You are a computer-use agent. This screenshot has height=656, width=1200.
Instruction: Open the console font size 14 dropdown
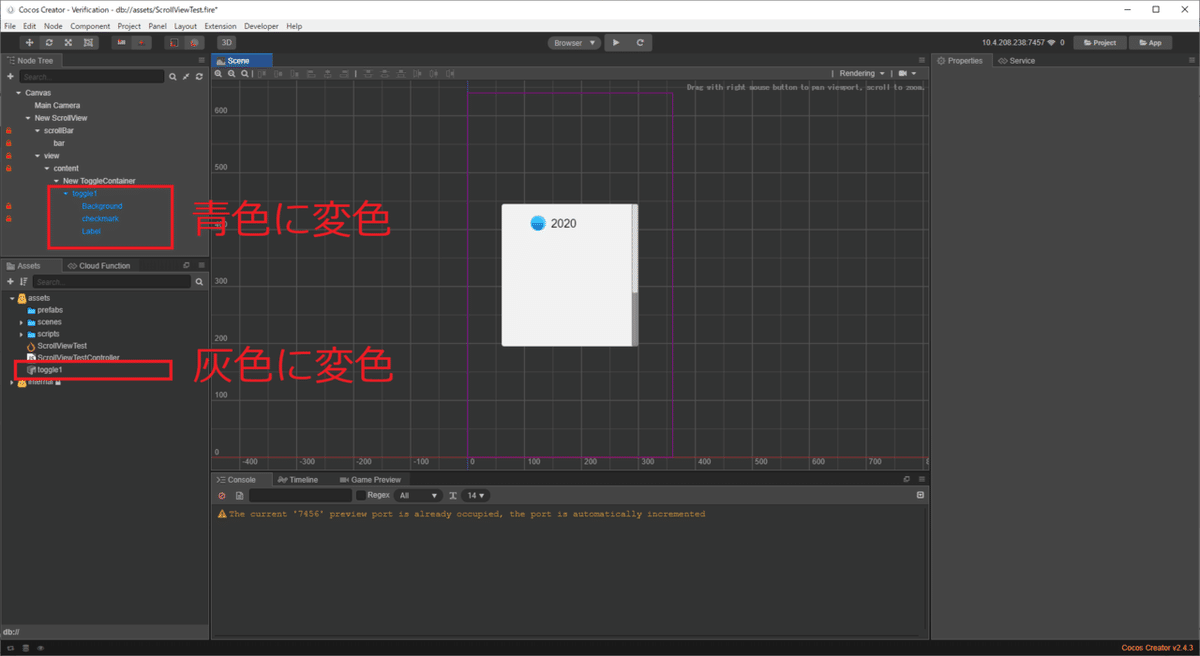(x=476, y=495)
